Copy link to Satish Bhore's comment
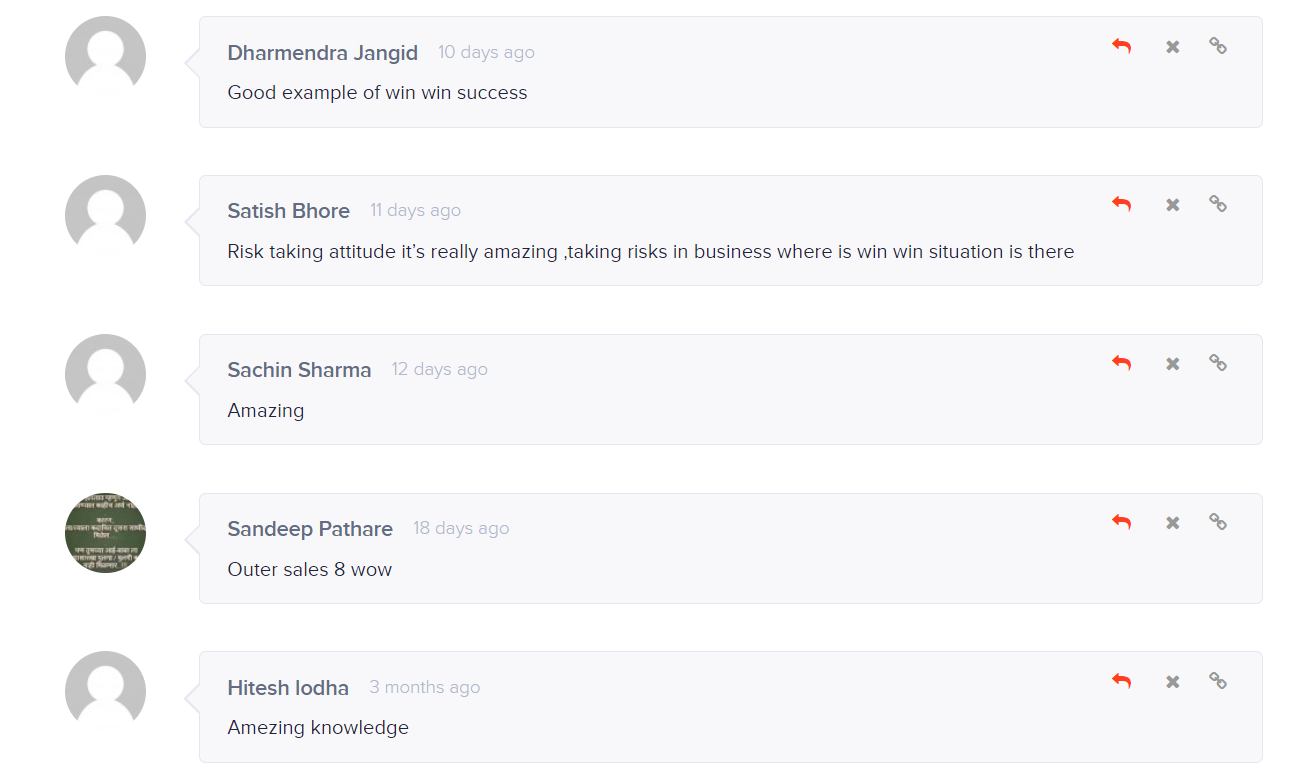 pyautogui.click(x=1218, y=204)
